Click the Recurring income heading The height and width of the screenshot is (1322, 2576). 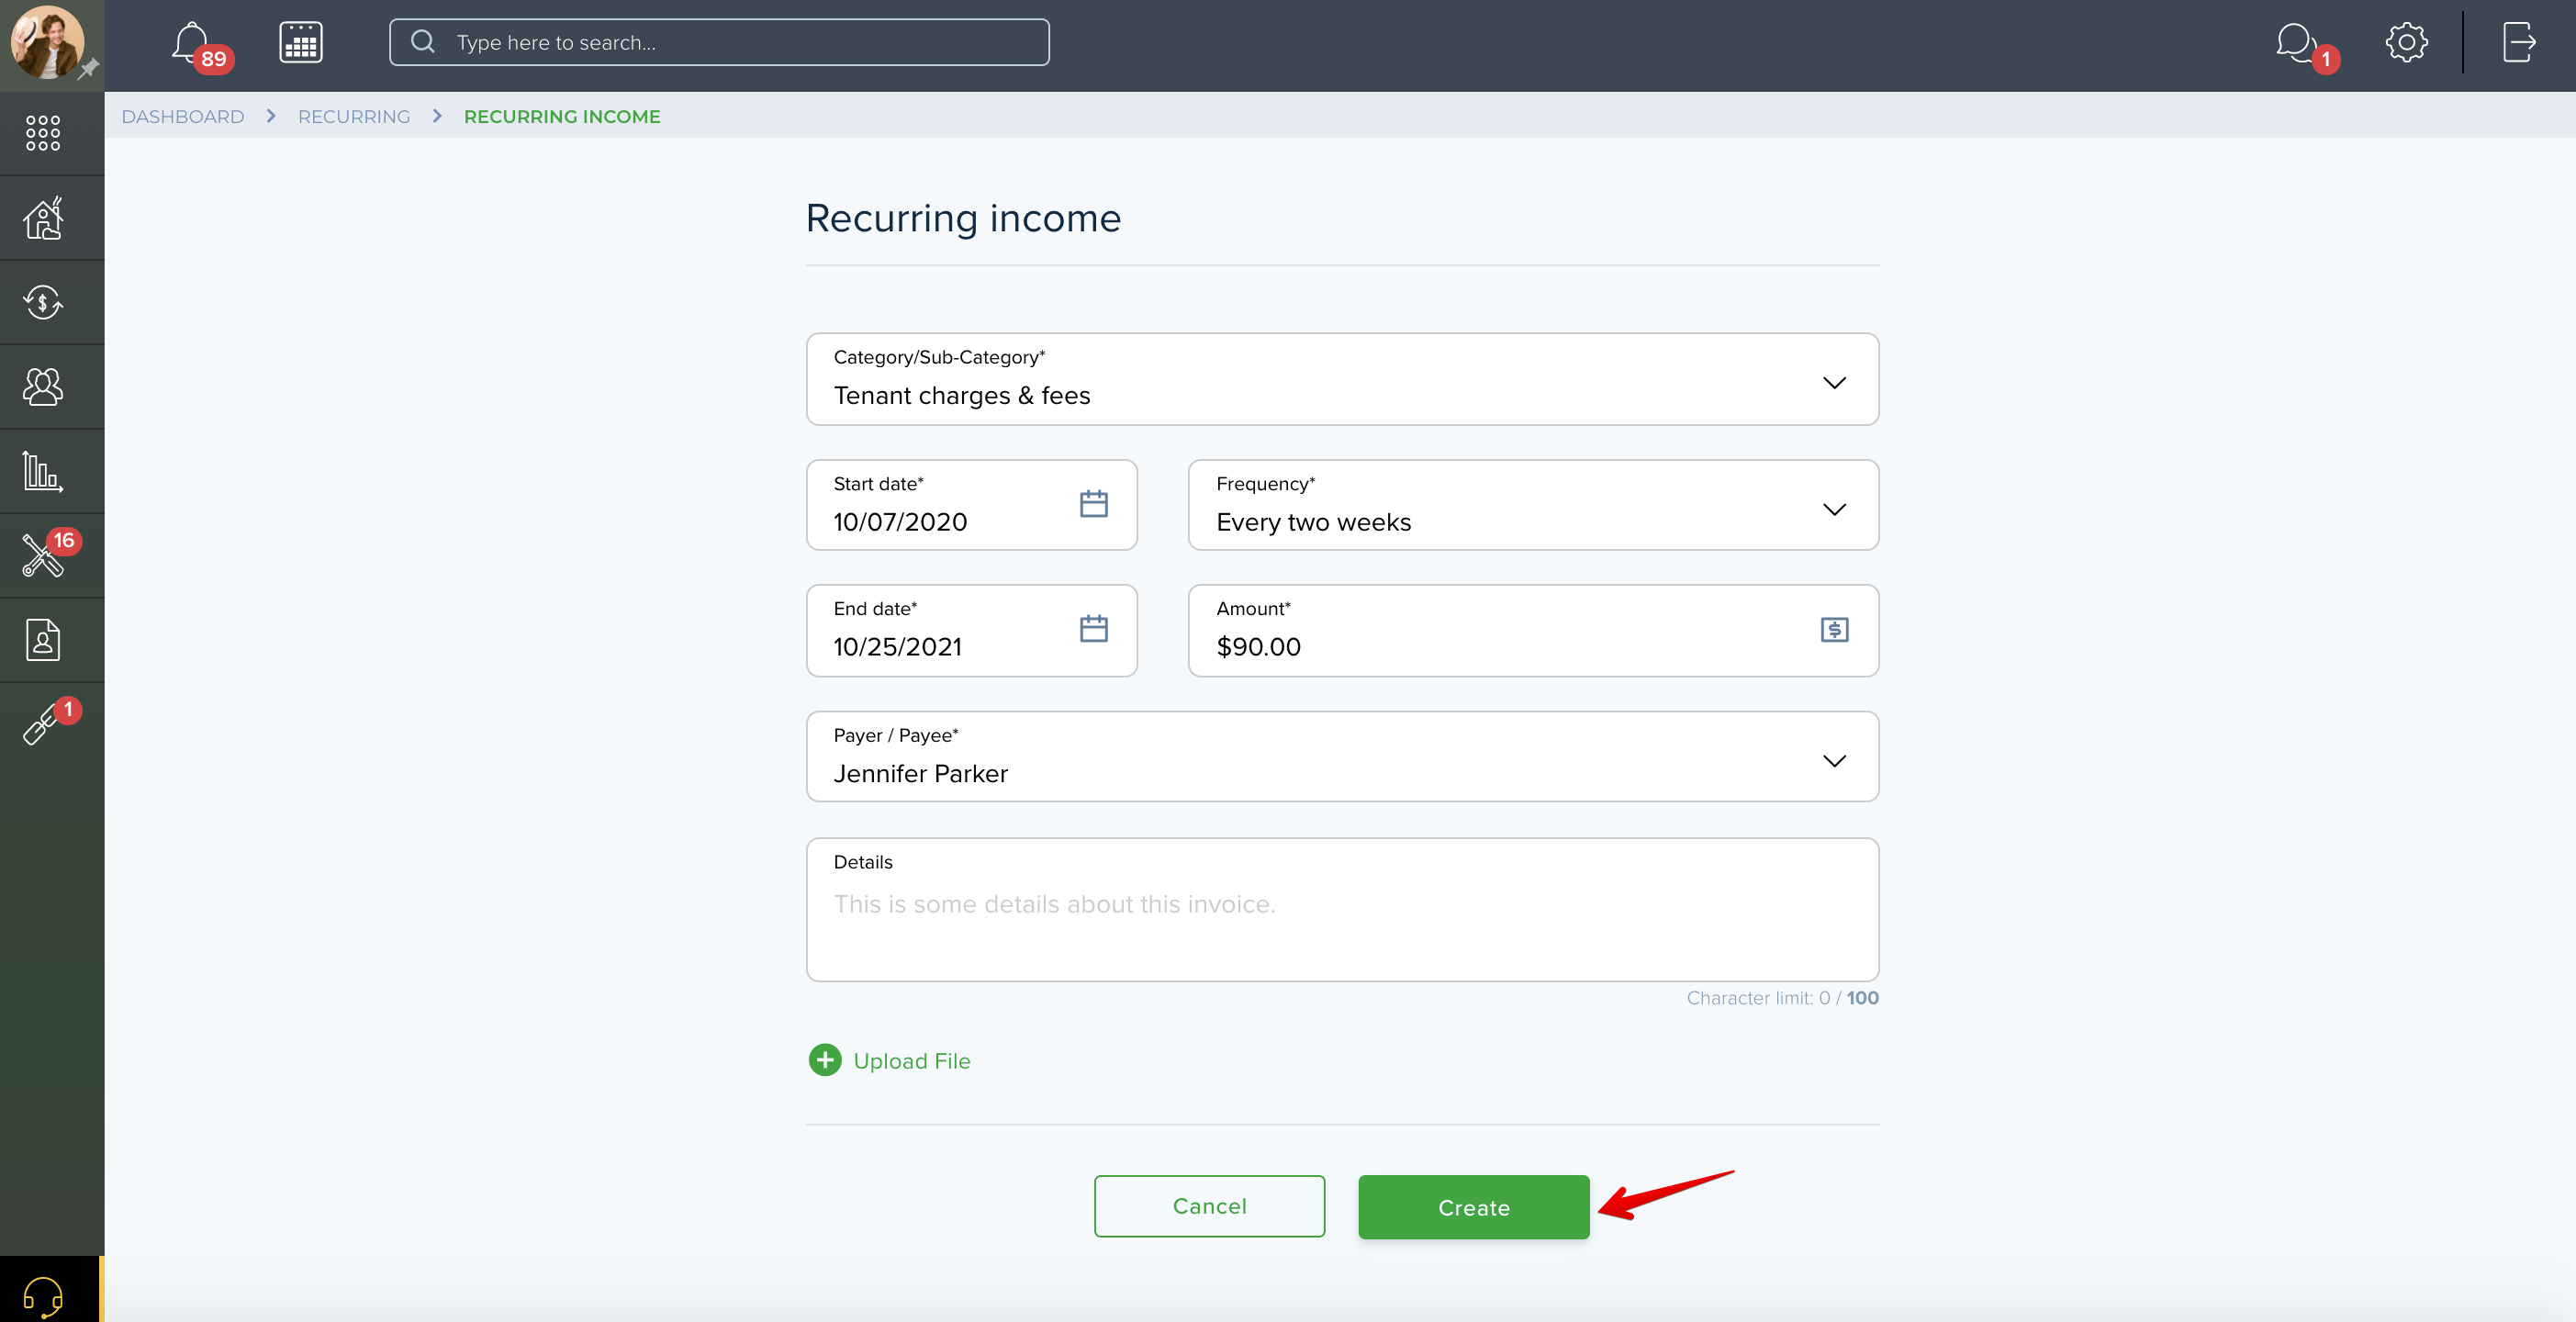[x=963, y=218]
